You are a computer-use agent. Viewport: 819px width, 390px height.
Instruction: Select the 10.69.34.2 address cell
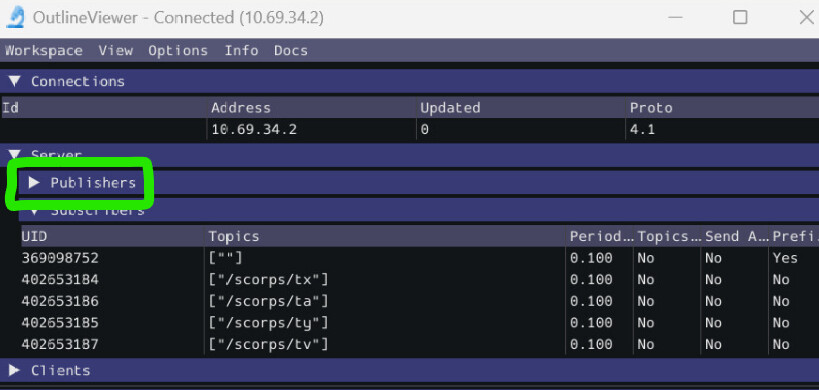coord(254,129)
